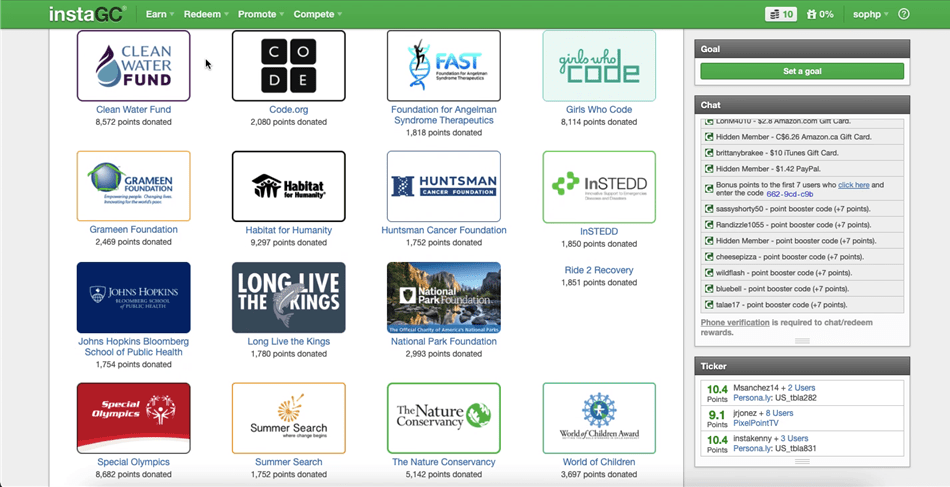Open the '2 Users' link beside Msanchez14
Image resolution: width=950 pixels, height=487 pixels.
click(801, 388)
